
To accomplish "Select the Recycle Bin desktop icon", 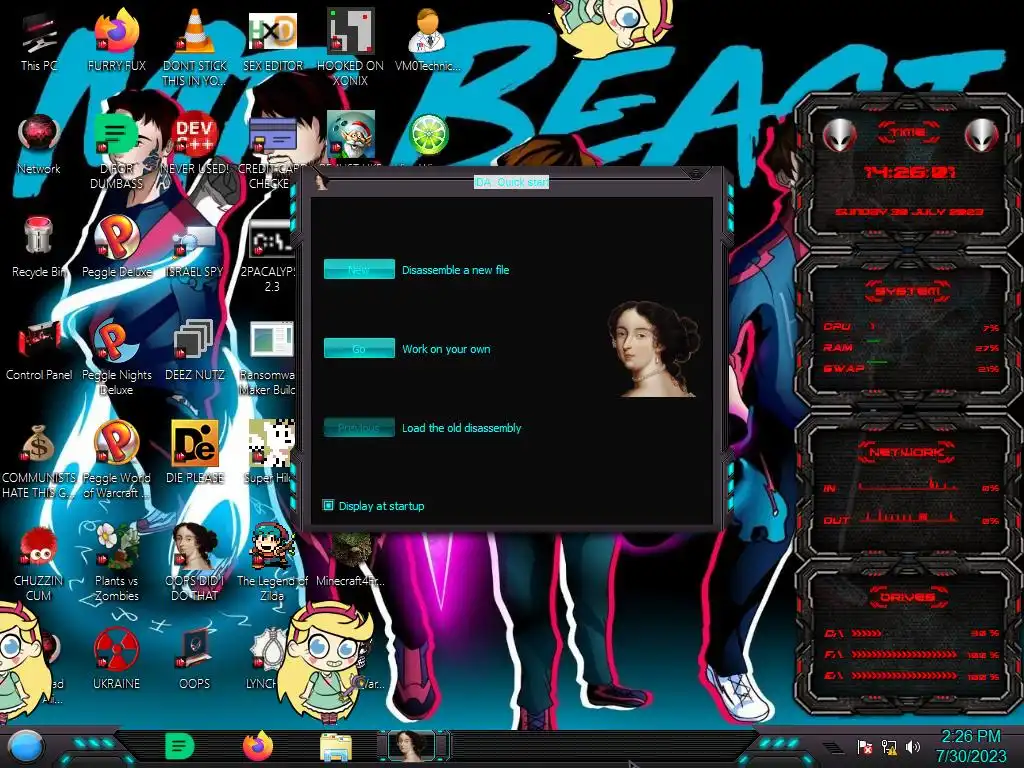I will [x=39, y=248].
